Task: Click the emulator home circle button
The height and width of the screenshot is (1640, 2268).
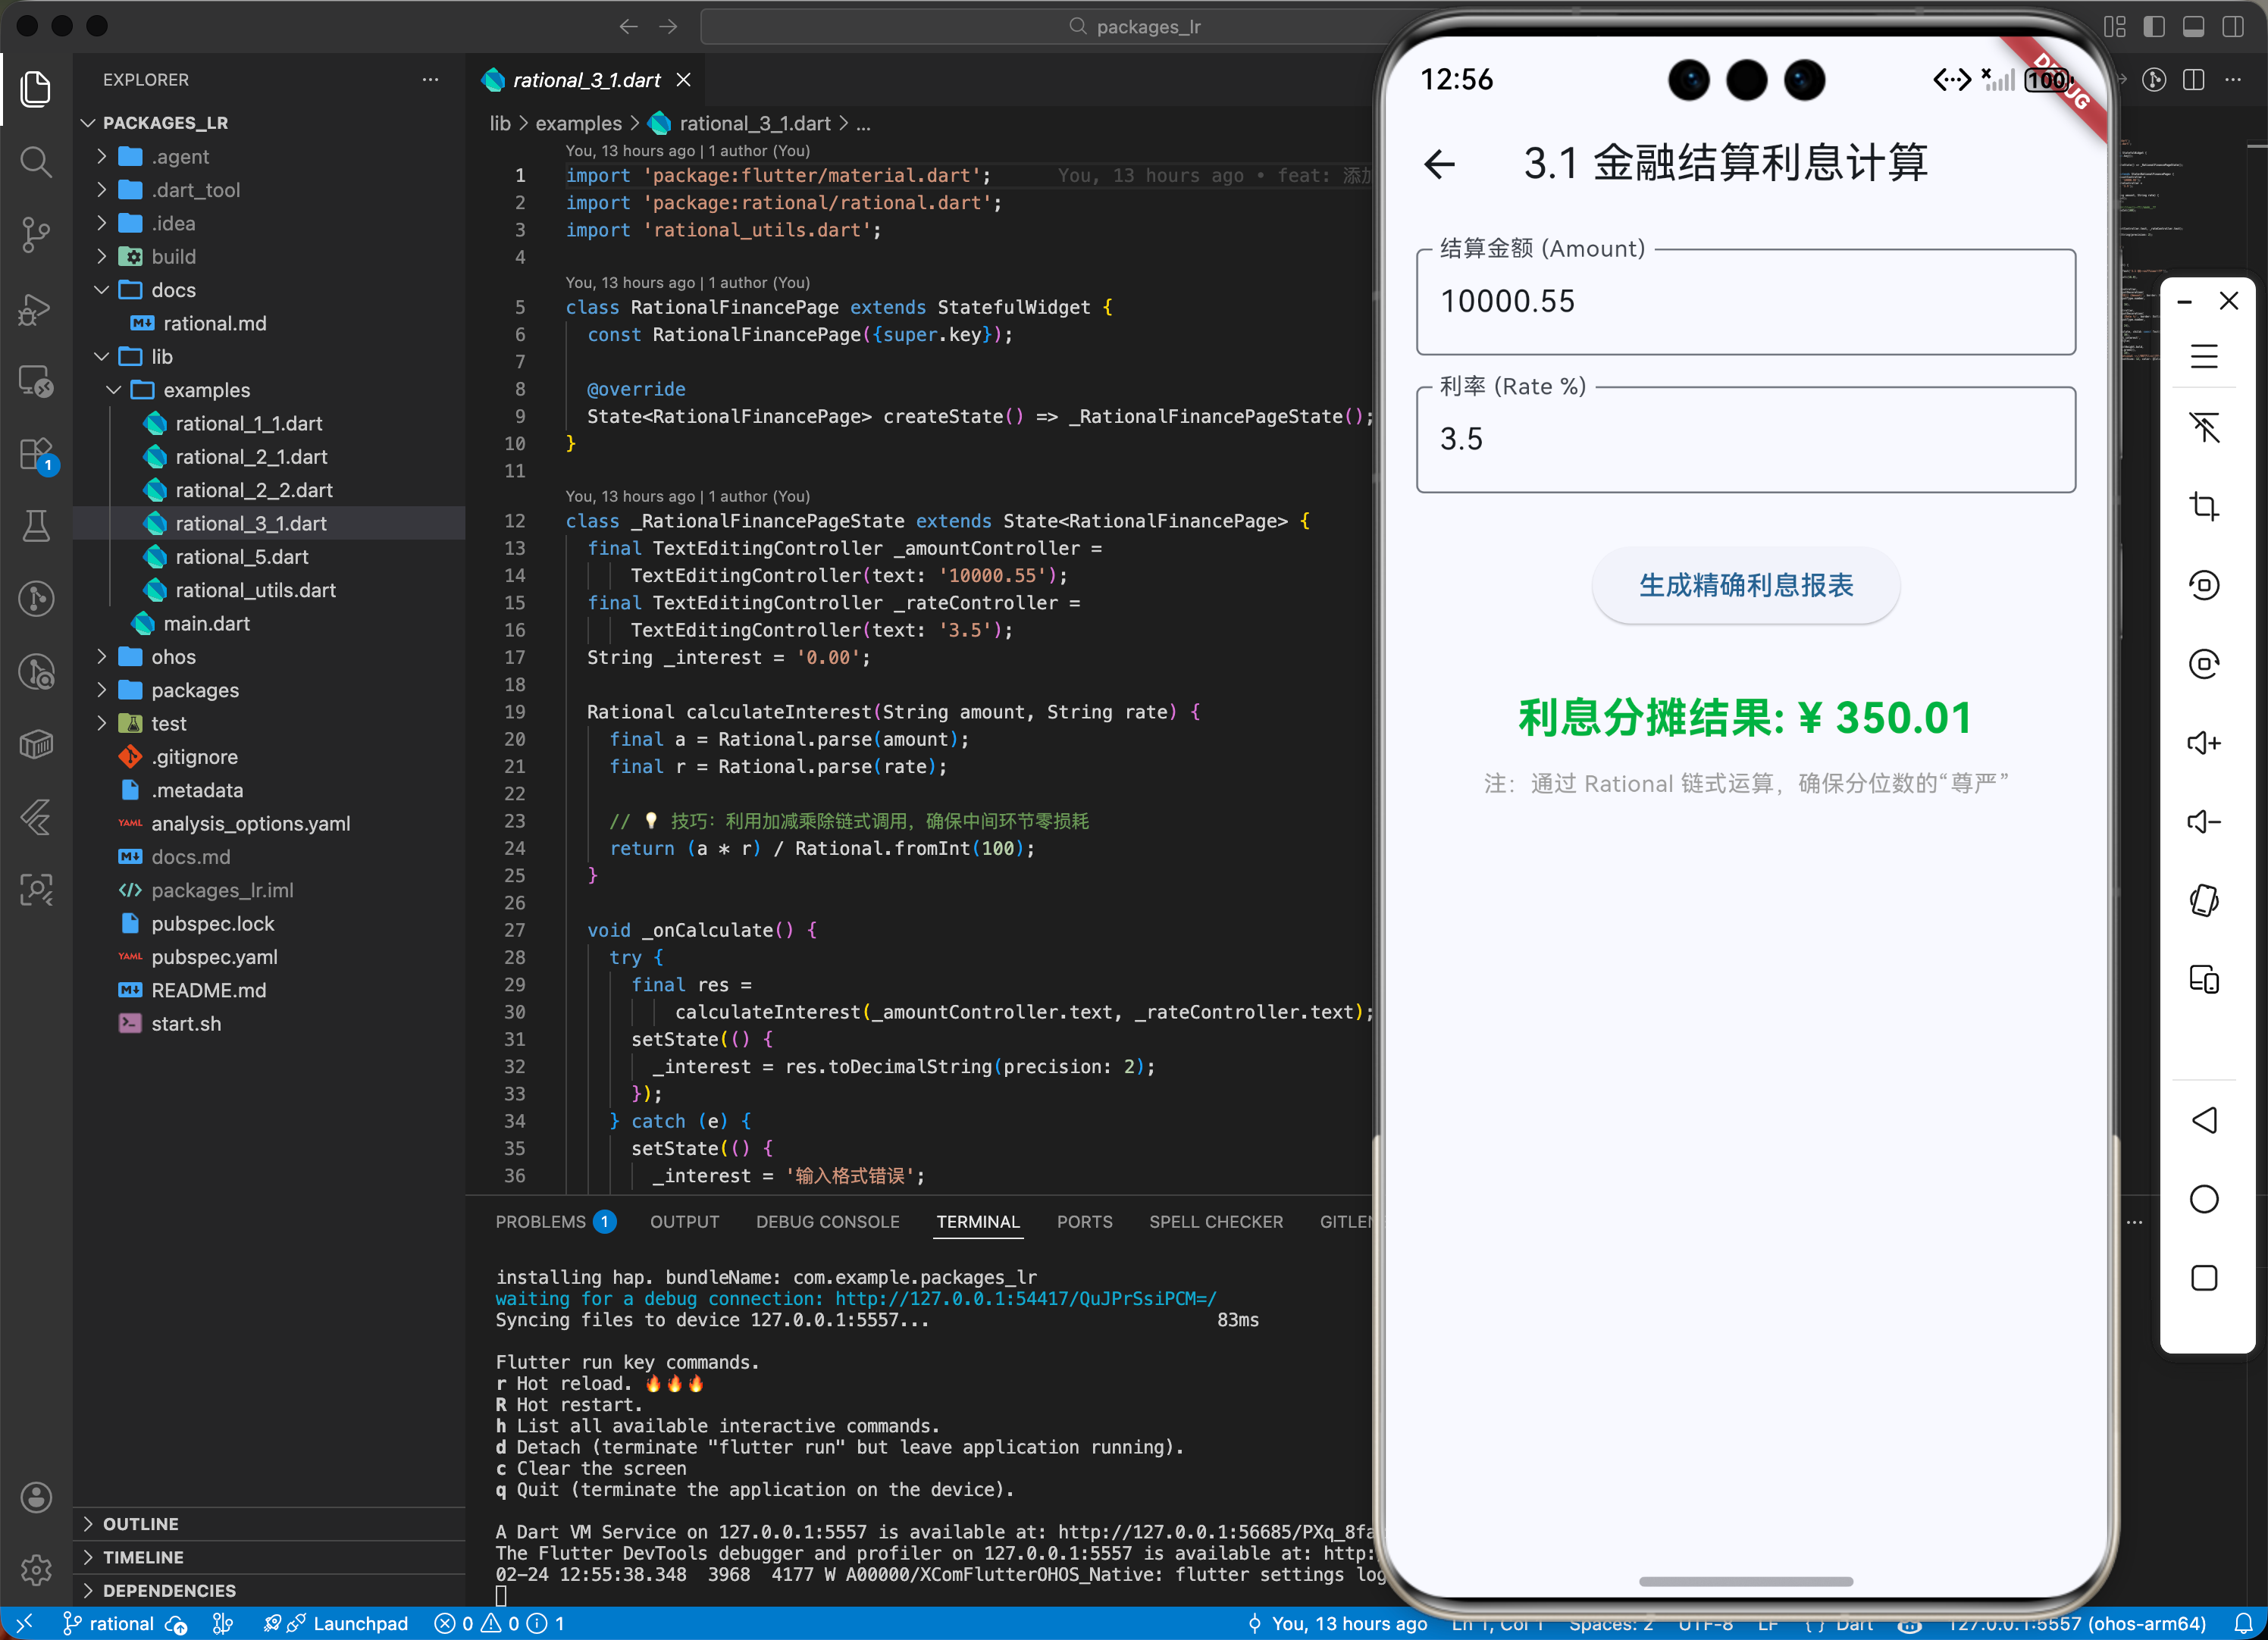Action: [2204, 1199]
